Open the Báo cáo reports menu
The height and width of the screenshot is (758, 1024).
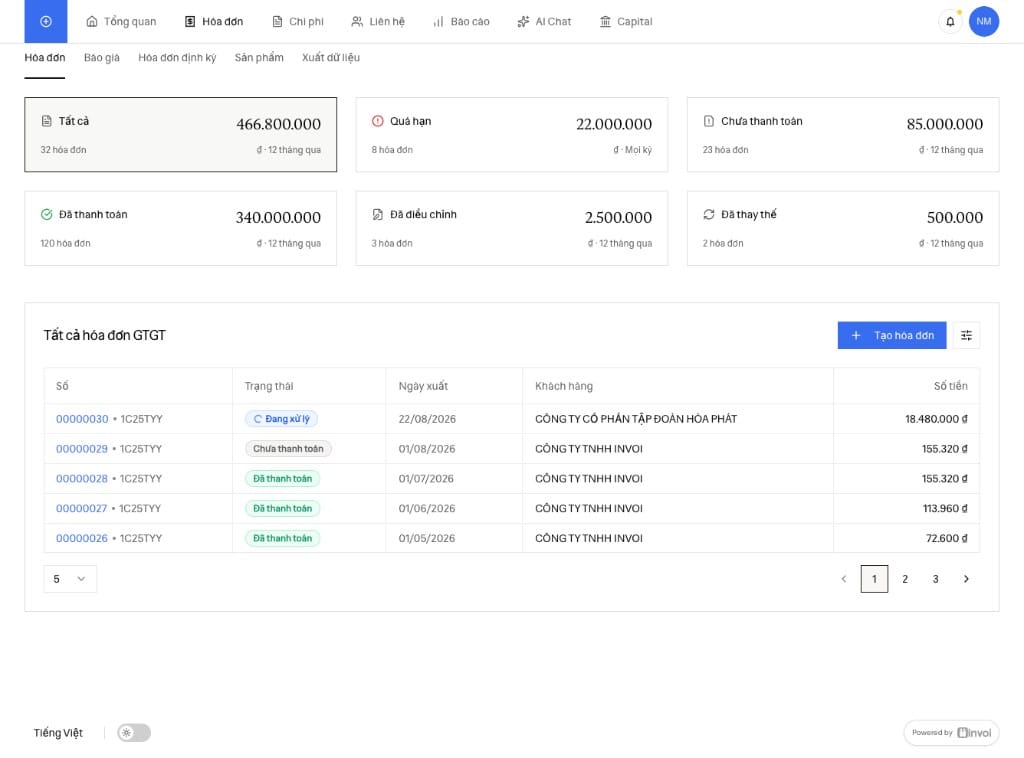[x=461, y=22]
